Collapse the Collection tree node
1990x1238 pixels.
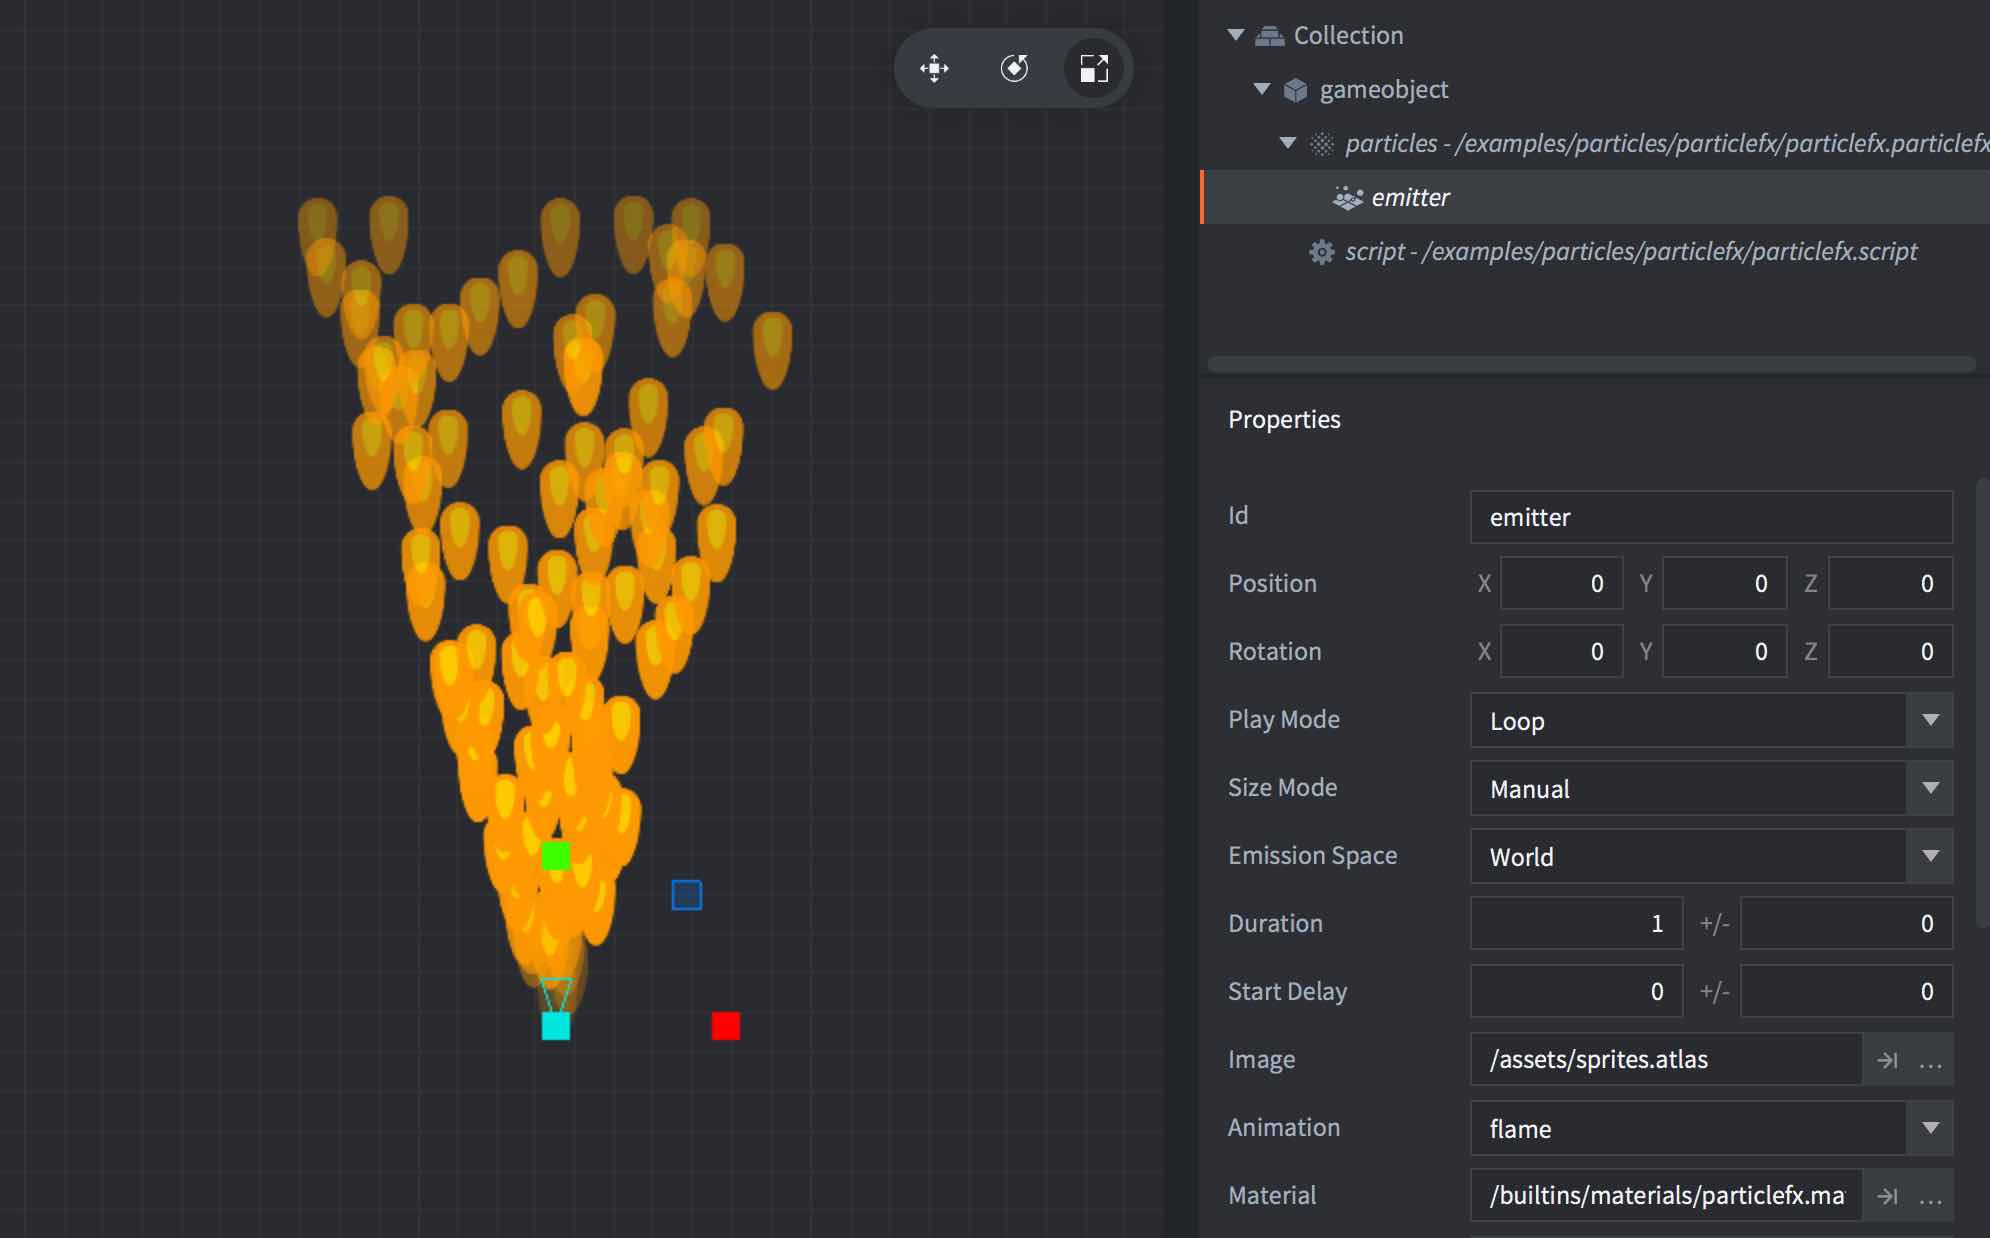1237,34
